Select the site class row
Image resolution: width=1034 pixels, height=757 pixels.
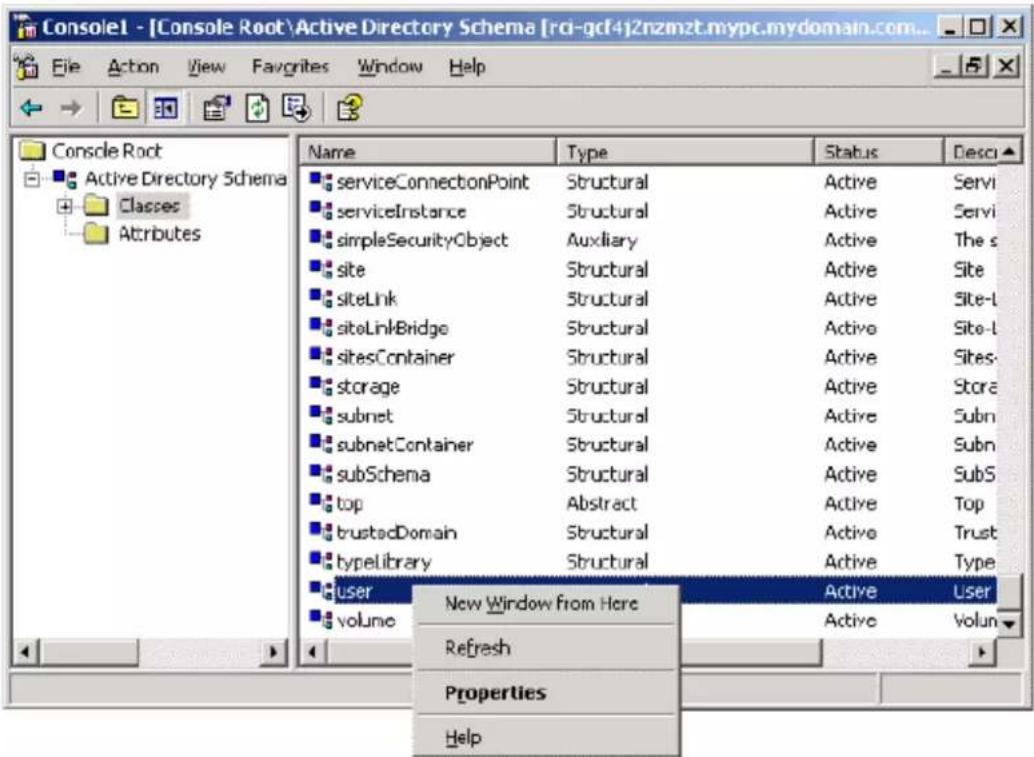[648, 269]
